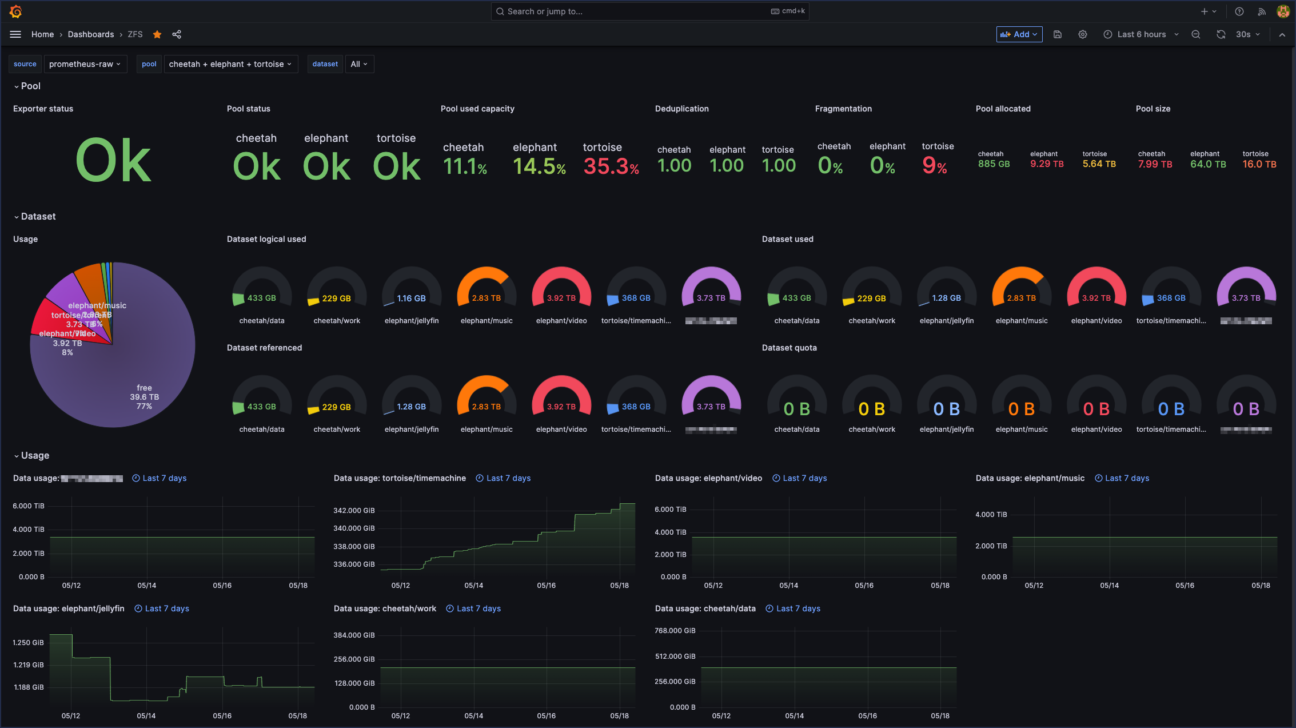Image resolution: width=1296 pixels, height=728 pixels.
Task: Open the pool variable dropdown
Action: tap(230, 64)
